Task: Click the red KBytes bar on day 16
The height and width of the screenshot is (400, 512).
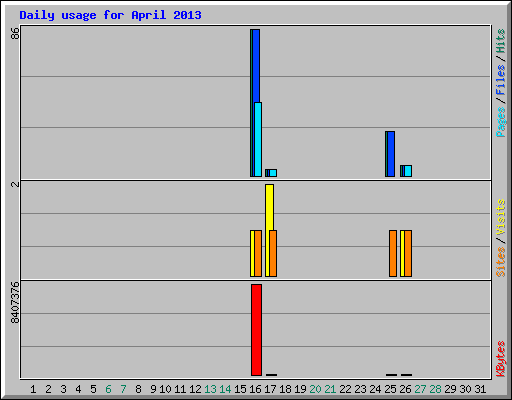Action: point(256,330)
